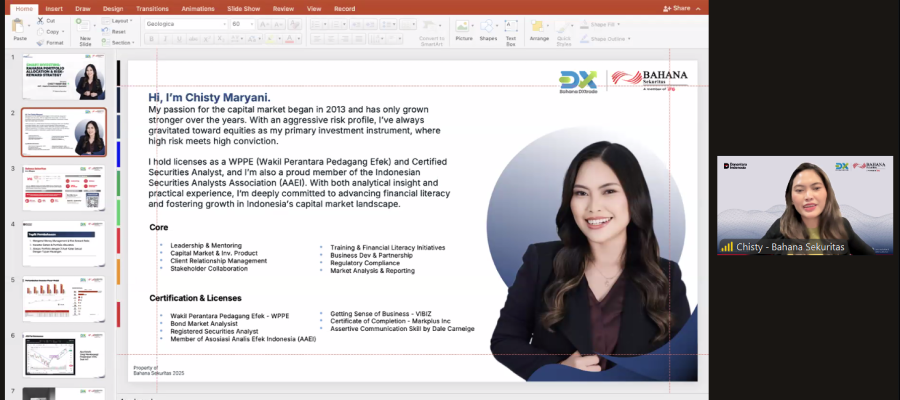Screen dimensions: 900x400
Task: Toggle Bold formatting
Action: point(152,39)
